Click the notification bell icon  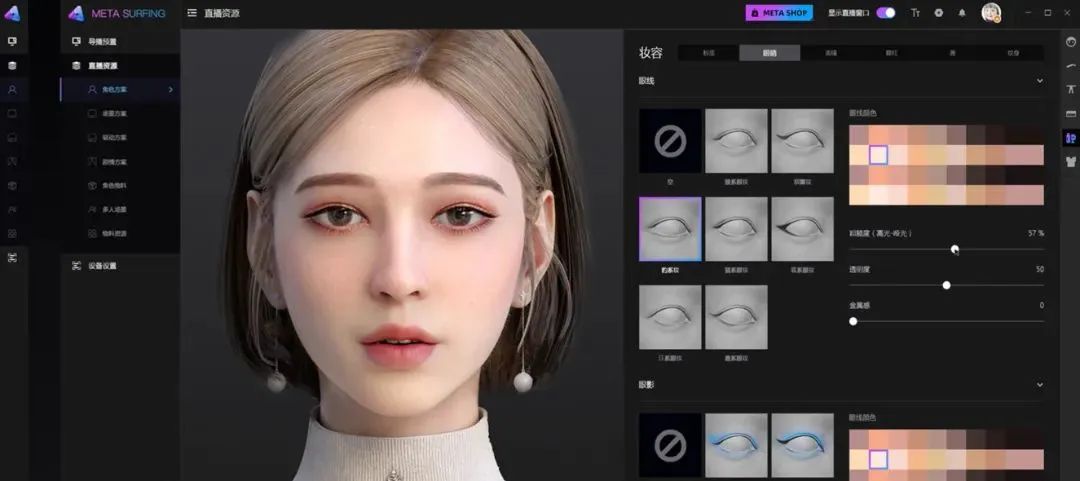tap(962, 13)
